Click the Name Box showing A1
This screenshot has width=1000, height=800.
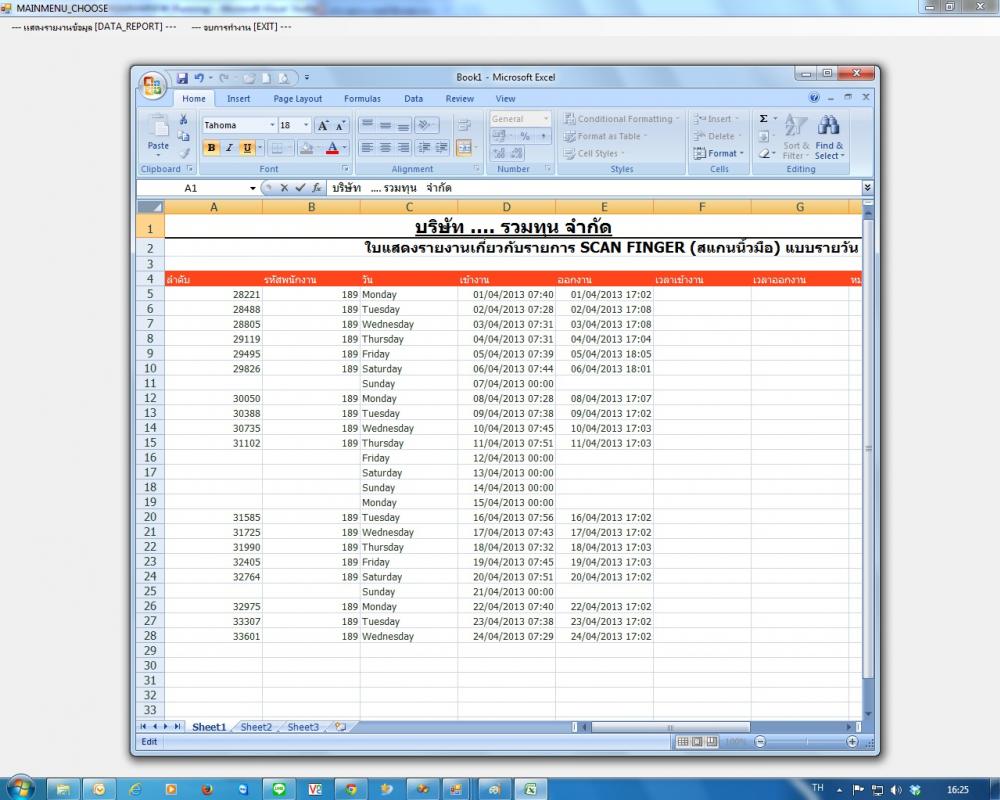coord(191,188)
